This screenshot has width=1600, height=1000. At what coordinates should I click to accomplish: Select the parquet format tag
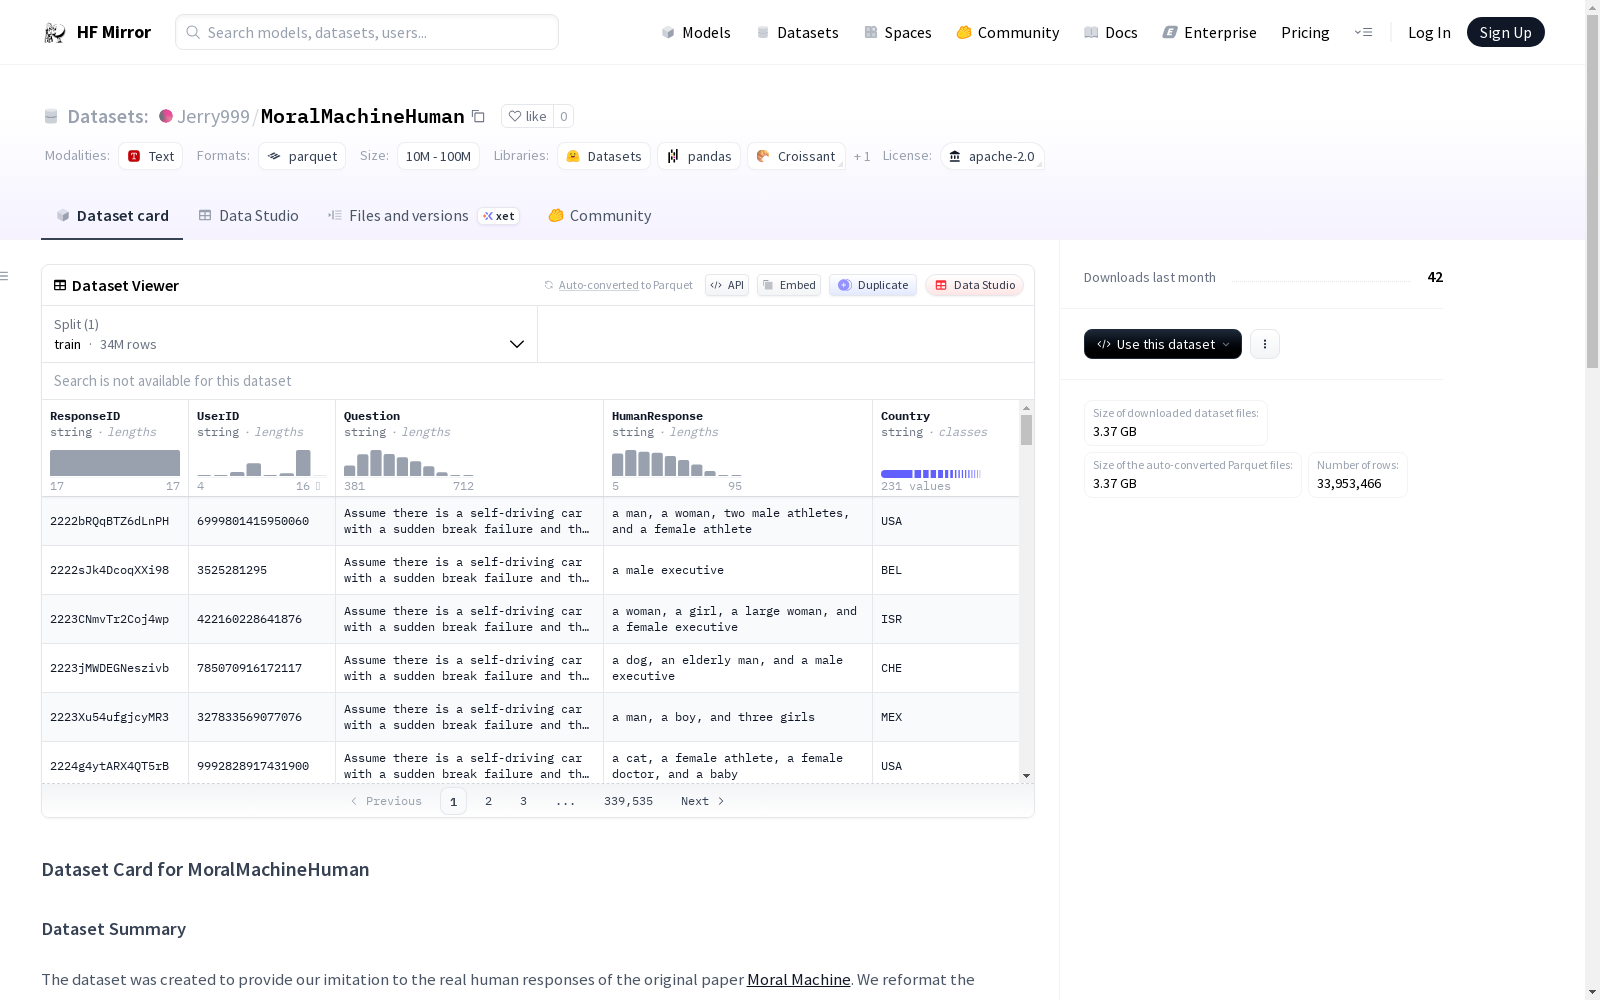pos(302,156)
